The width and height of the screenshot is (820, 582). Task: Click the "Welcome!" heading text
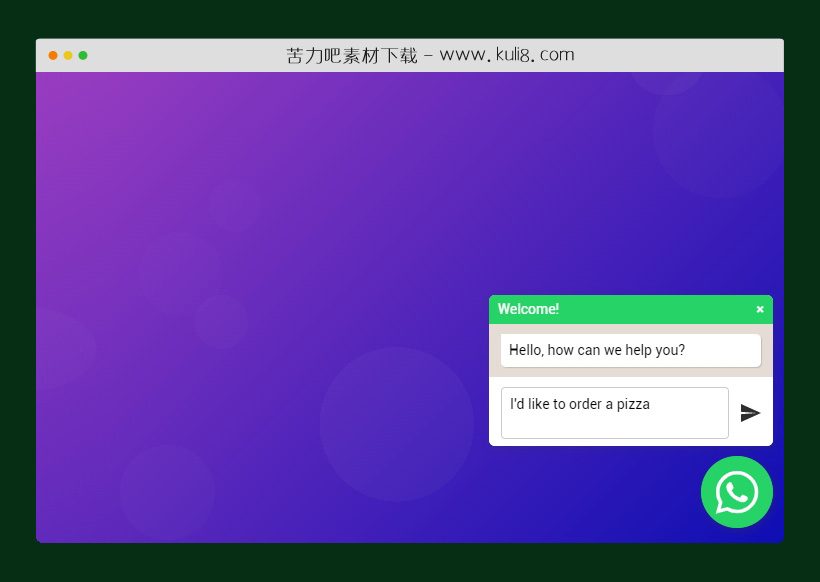tap(528, 310)
